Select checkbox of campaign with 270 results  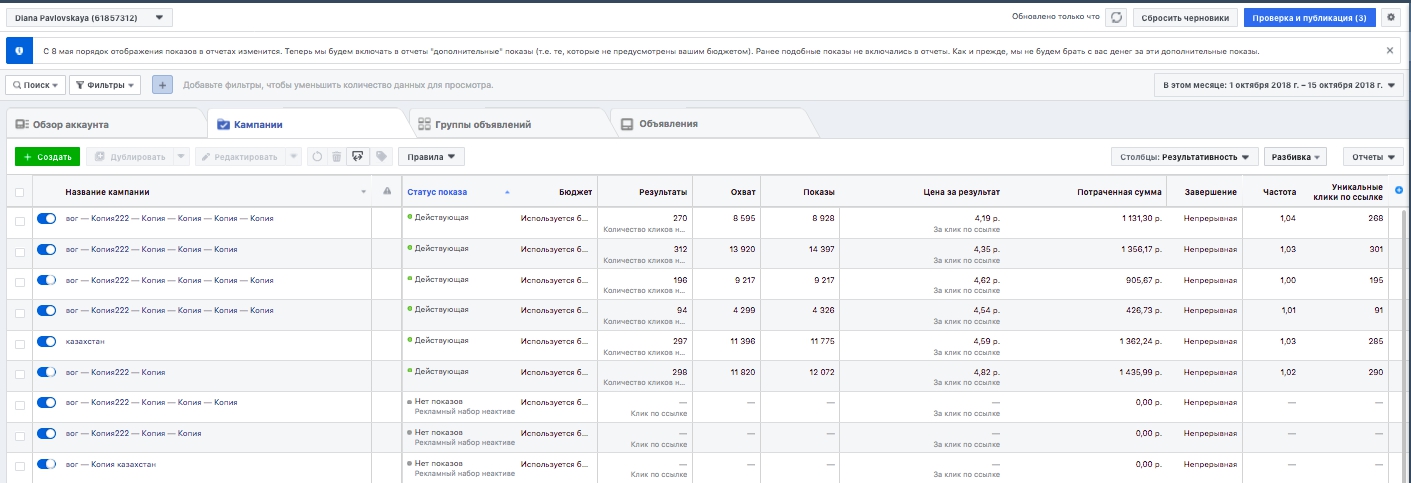20,219
